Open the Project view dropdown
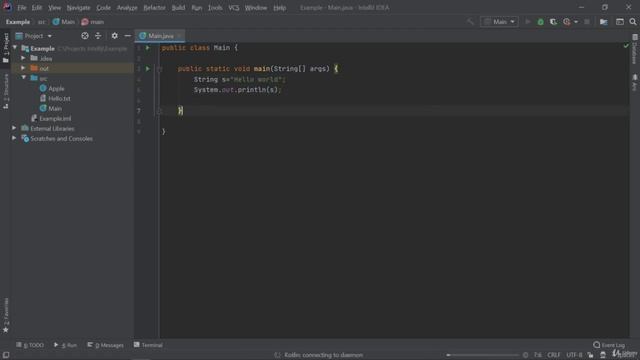640x360 pixels. (34, 36)
